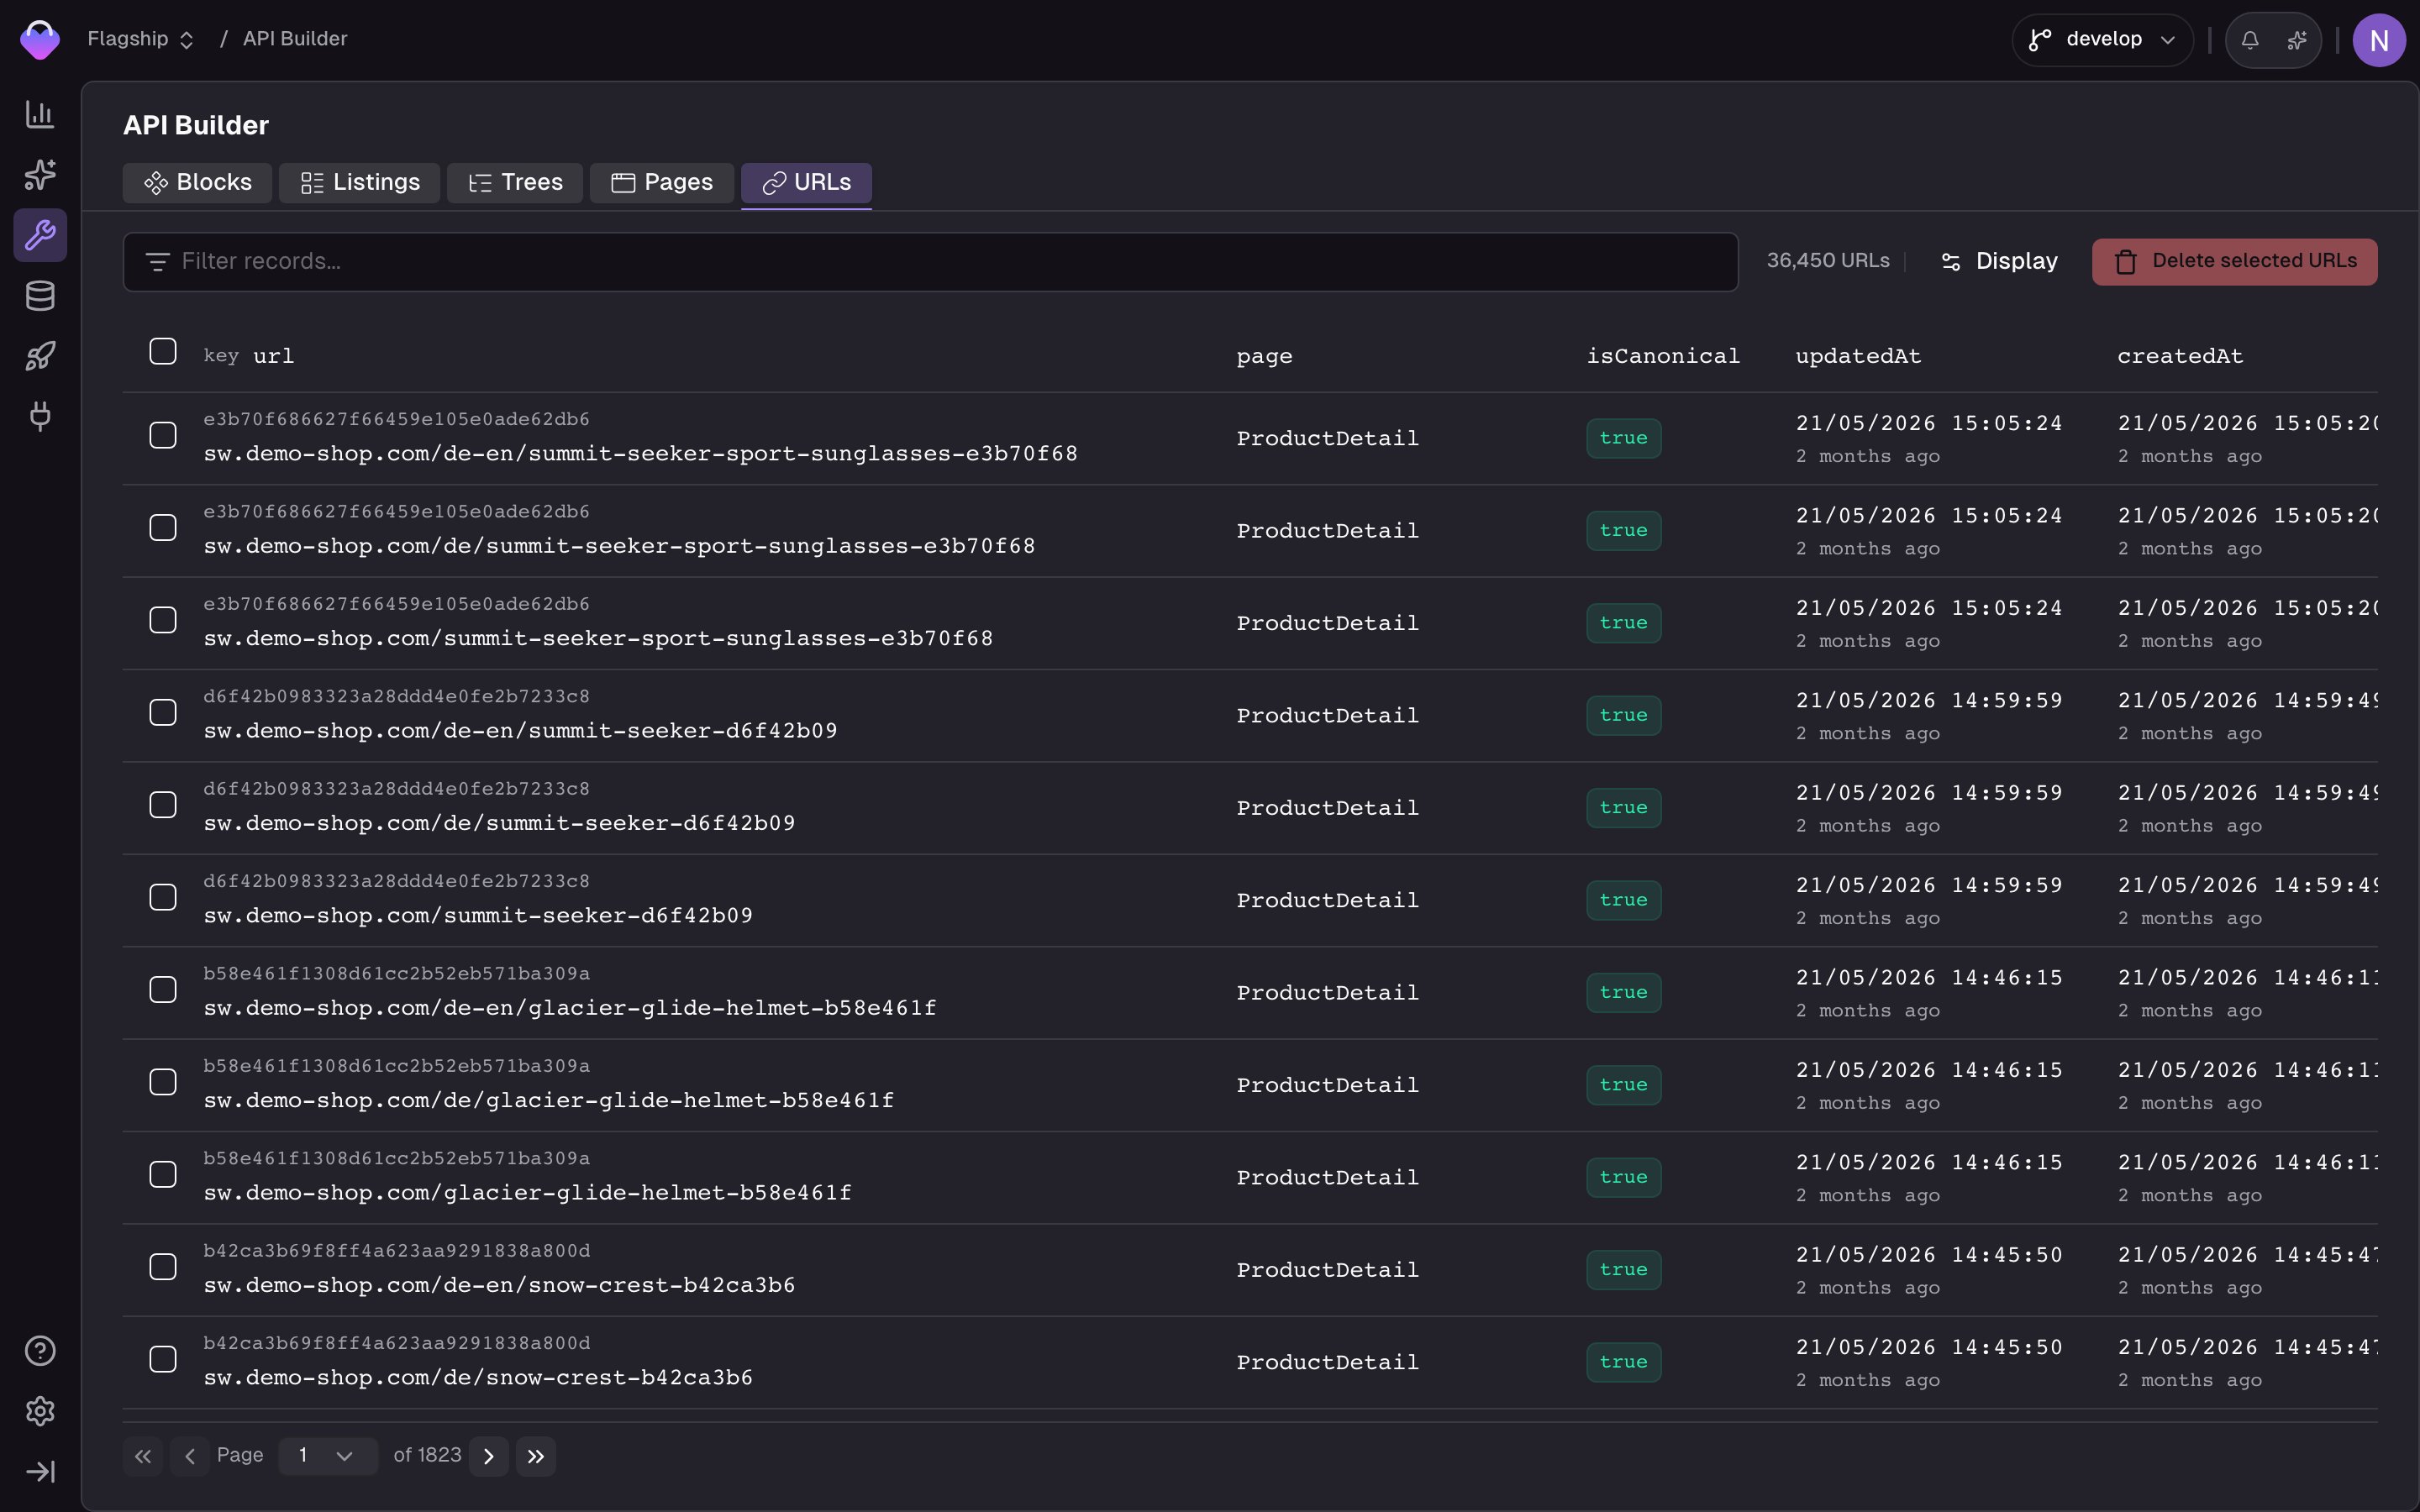Open the settings gear icon in sidebar

click(x=40, y=1411)
